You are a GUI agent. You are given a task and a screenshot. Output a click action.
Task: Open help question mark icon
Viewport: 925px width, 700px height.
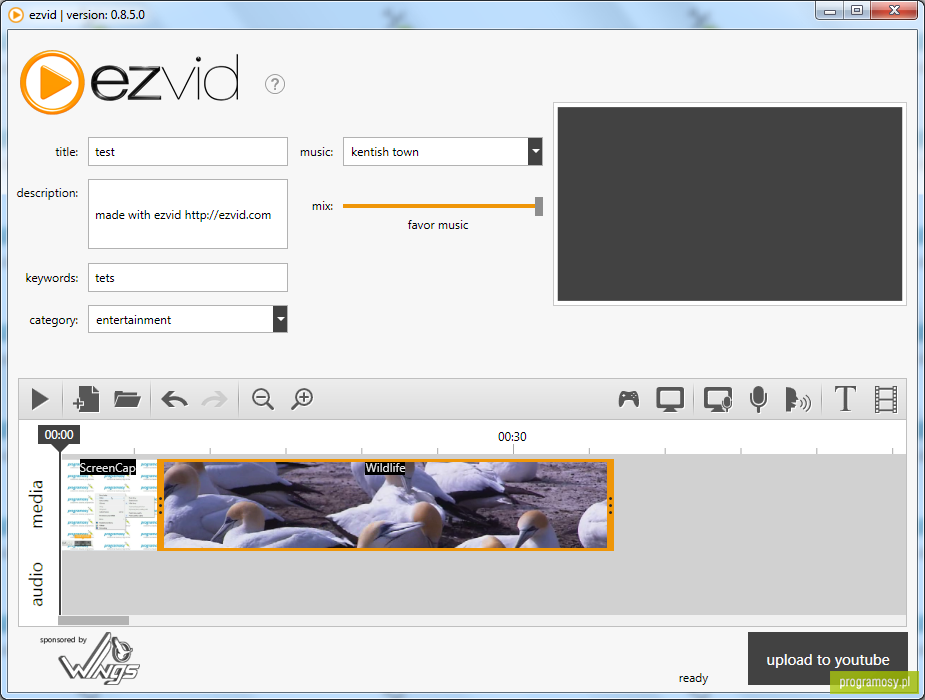275,84
